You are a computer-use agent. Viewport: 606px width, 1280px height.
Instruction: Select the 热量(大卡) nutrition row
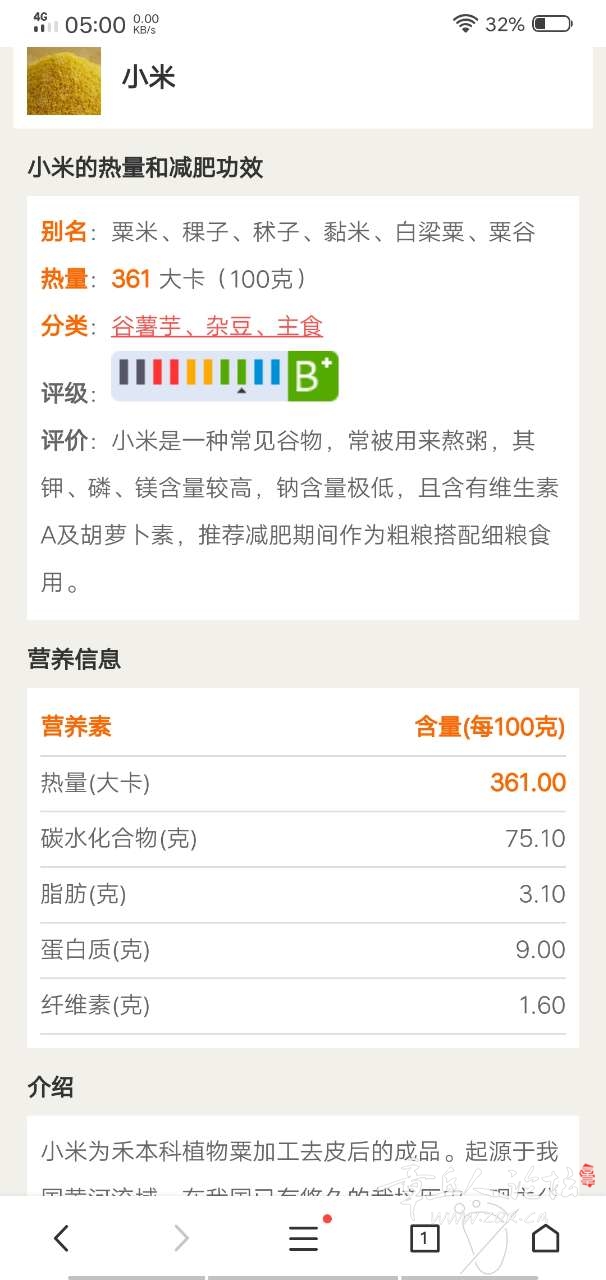click(303, 783)
